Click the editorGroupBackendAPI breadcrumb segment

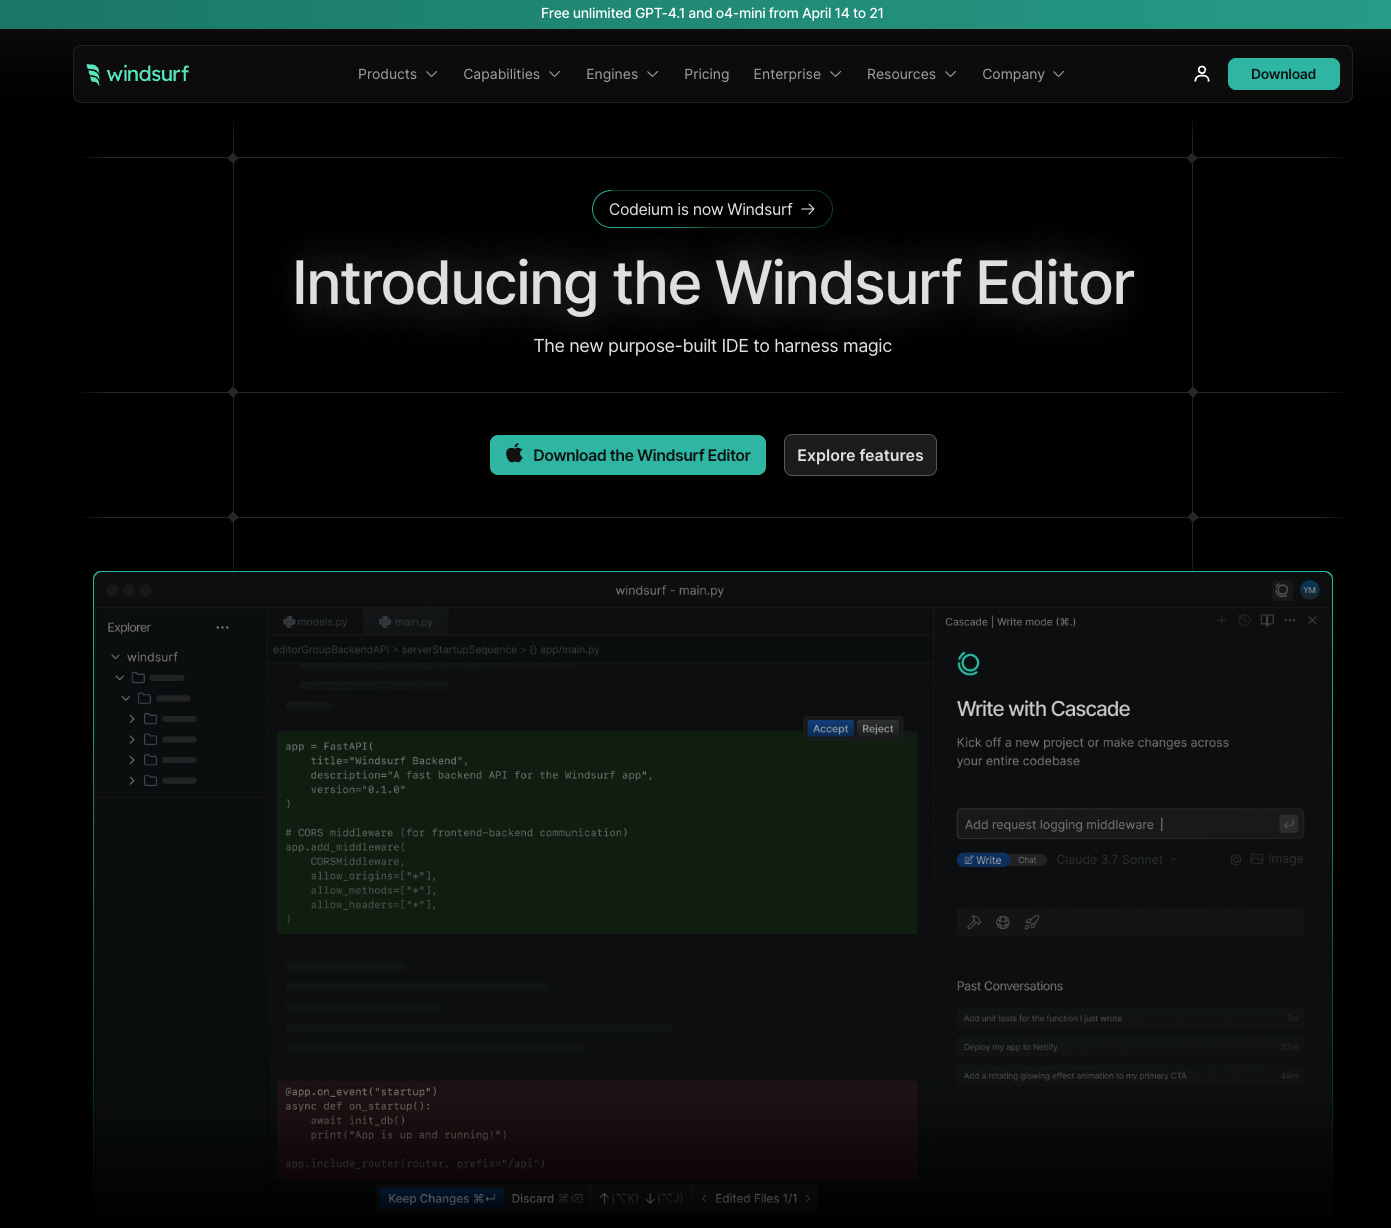click(331, 650)
